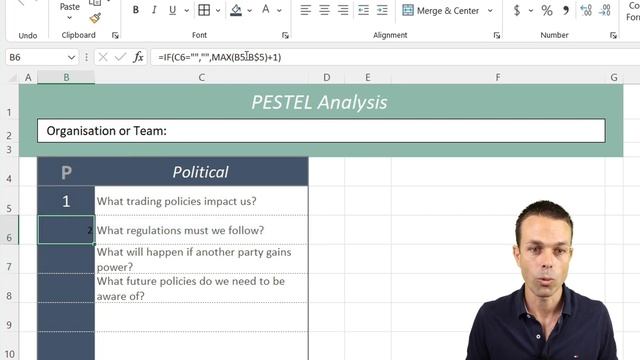This screenshot has height=360, width=640.
Task: Select the Political header cell
Action: [202, 172]
